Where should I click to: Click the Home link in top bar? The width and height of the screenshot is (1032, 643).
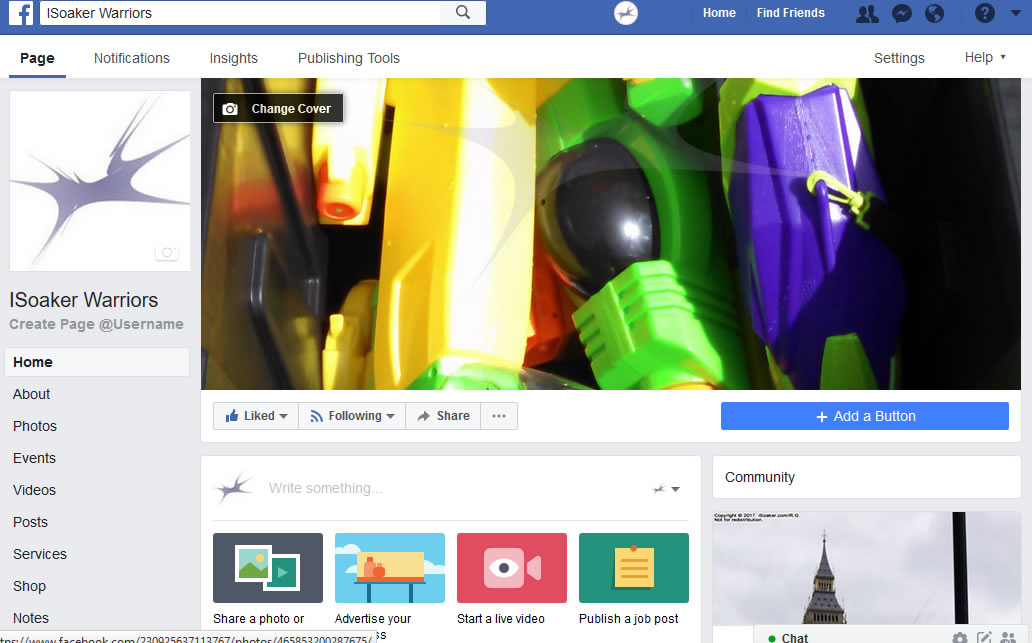719,13
